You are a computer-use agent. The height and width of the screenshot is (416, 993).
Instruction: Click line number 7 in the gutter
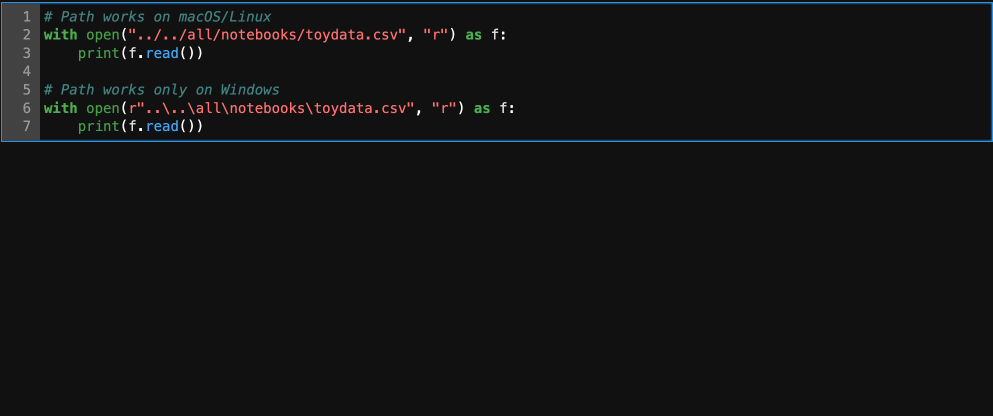click(x=27, y=127)
